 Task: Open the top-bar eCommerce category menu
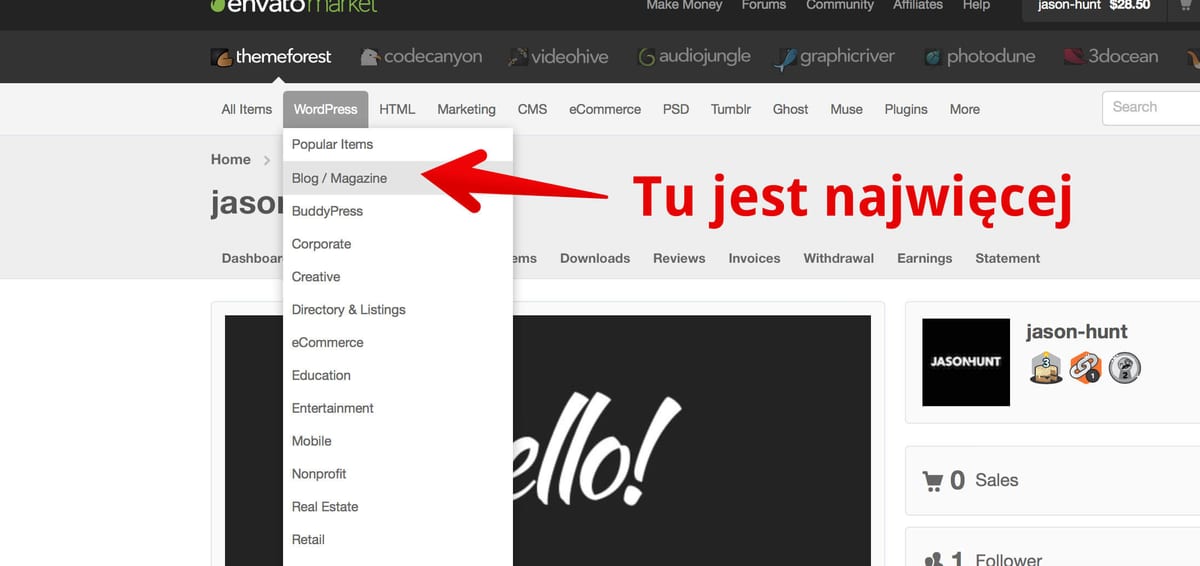coord(605,109)
